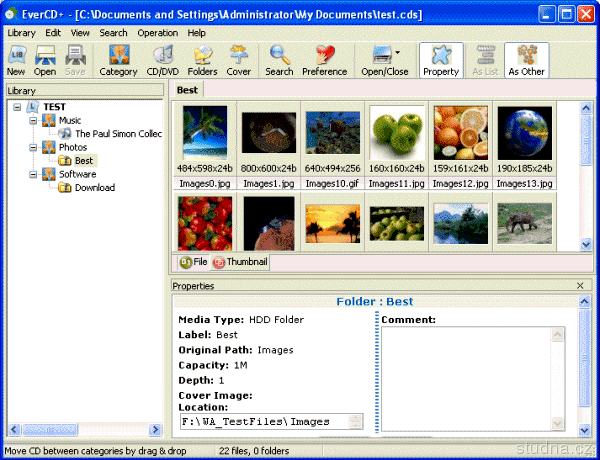The width and height of the screenshot is (600, 460).
Task: Click the Location path field
Action: (x=265, y=422)
